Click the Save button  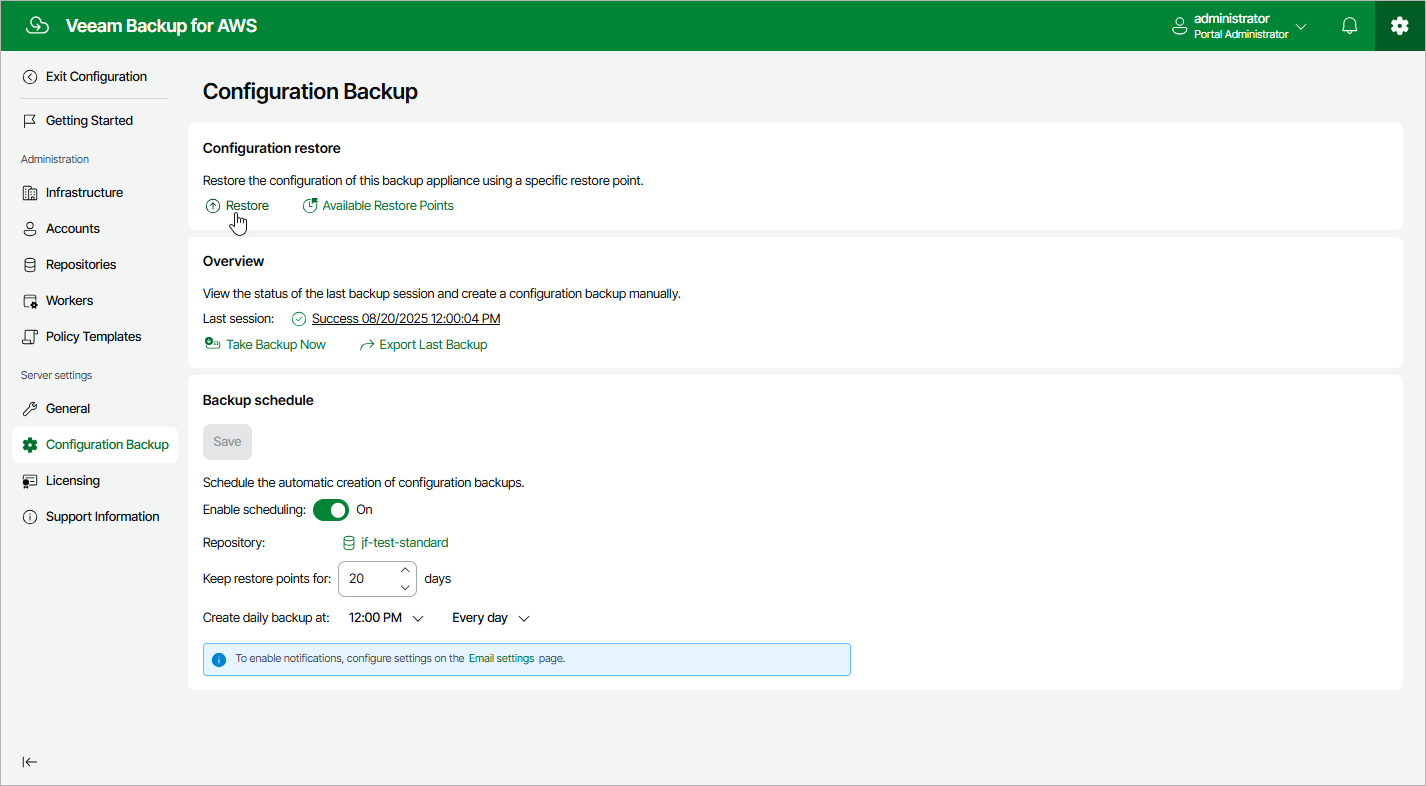click(x=227, y=442)
